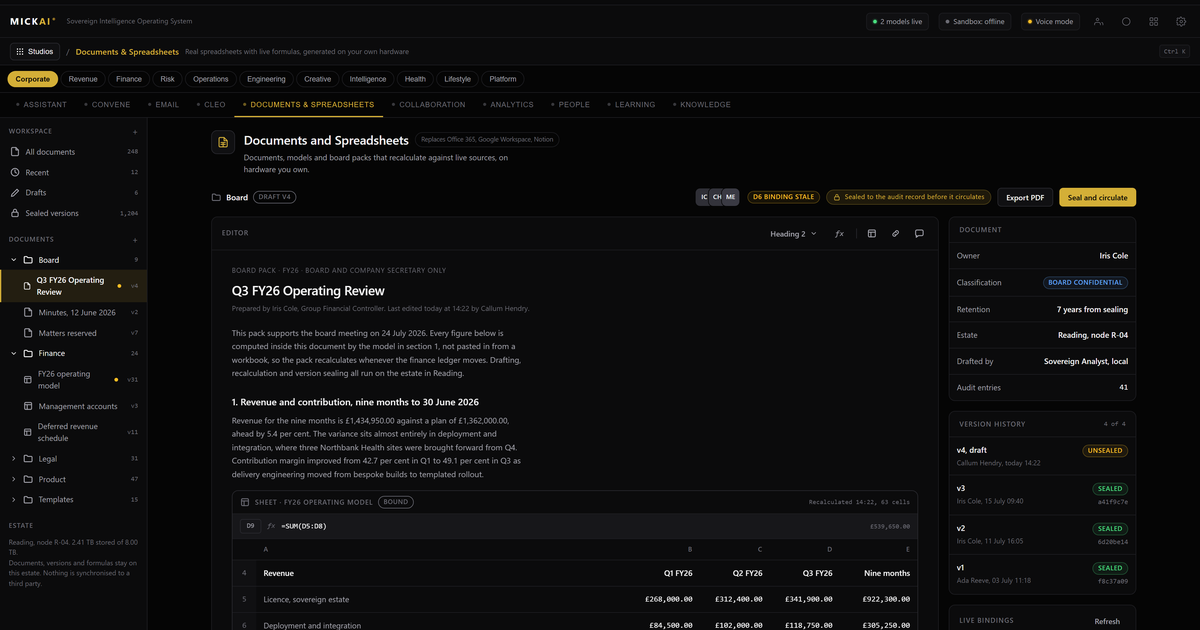Open Deferred revenue schedule spreadsheet
This screenshot has width=1200, height=630.
tap(73, 432)
